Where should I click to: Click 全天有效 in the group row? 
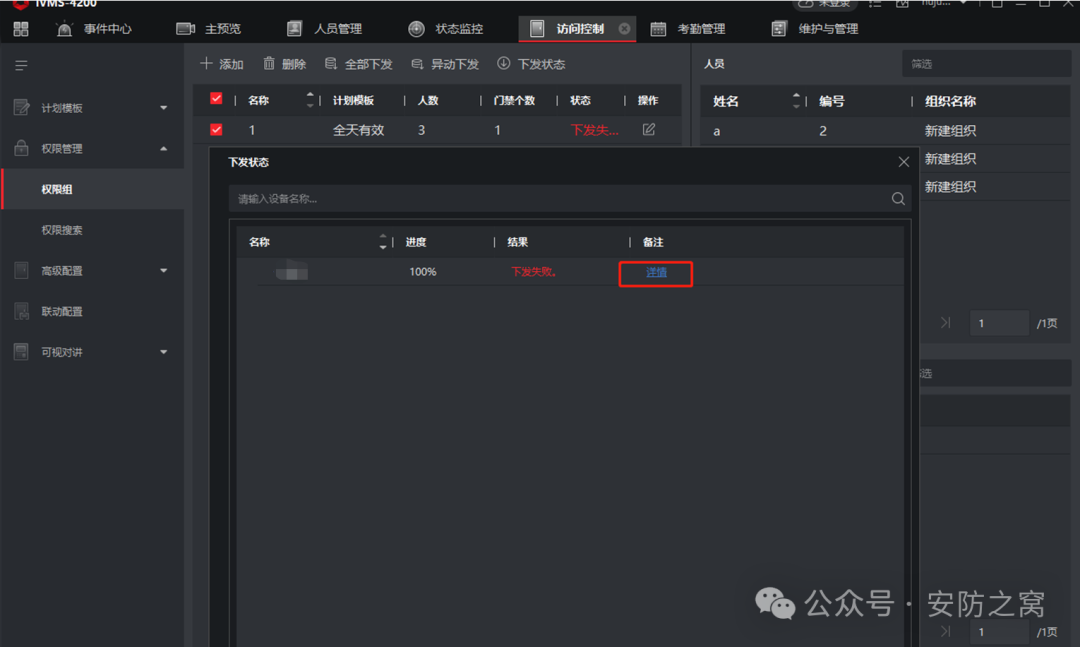coord(358,130)
